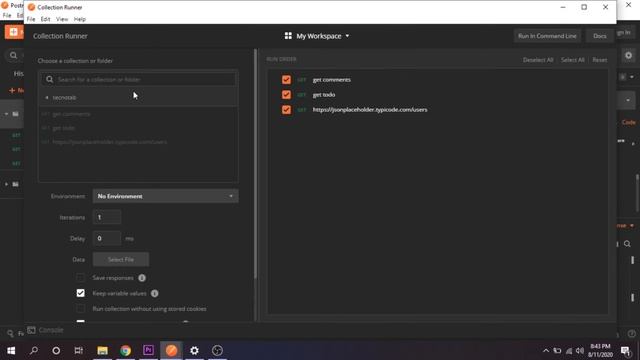Click the search magnifier in collection search
This screenshot has width=640, height=360.
49,79
